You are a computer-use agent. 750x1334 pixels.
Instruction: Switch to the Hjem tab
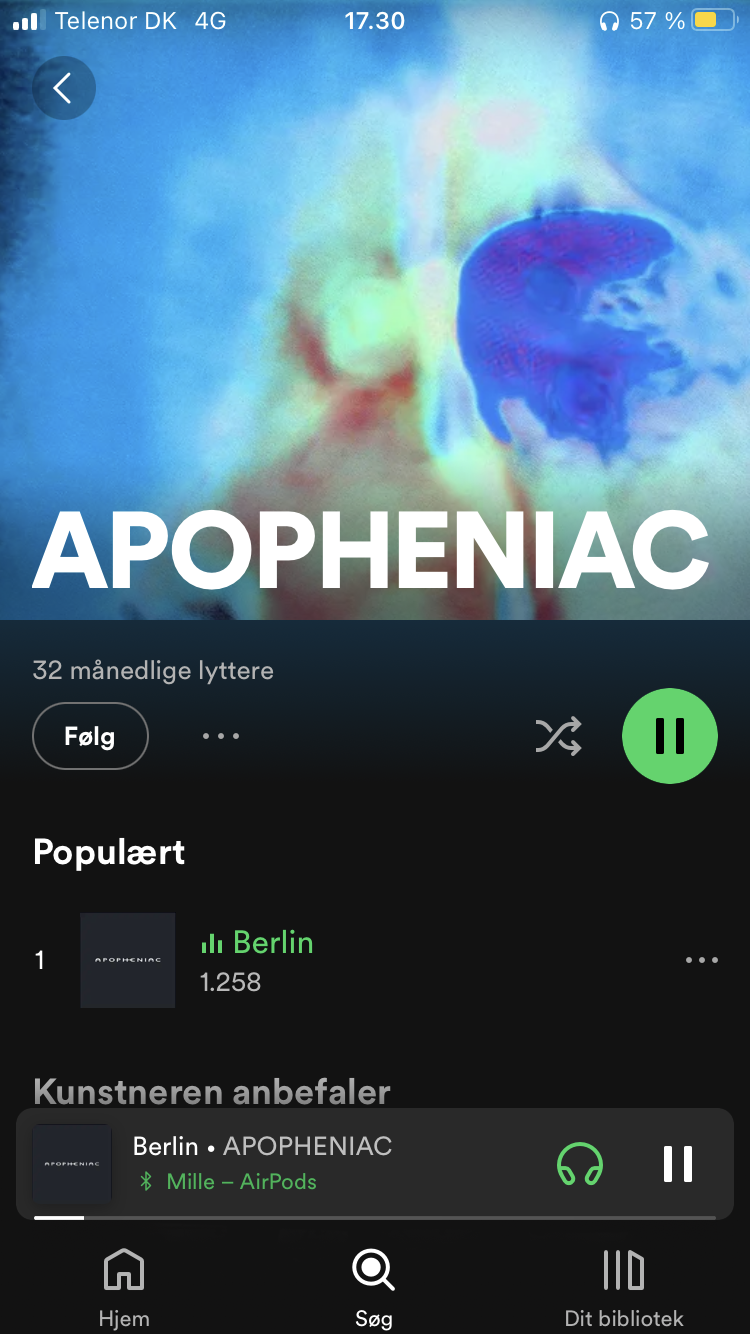(x=124, y=1289)
